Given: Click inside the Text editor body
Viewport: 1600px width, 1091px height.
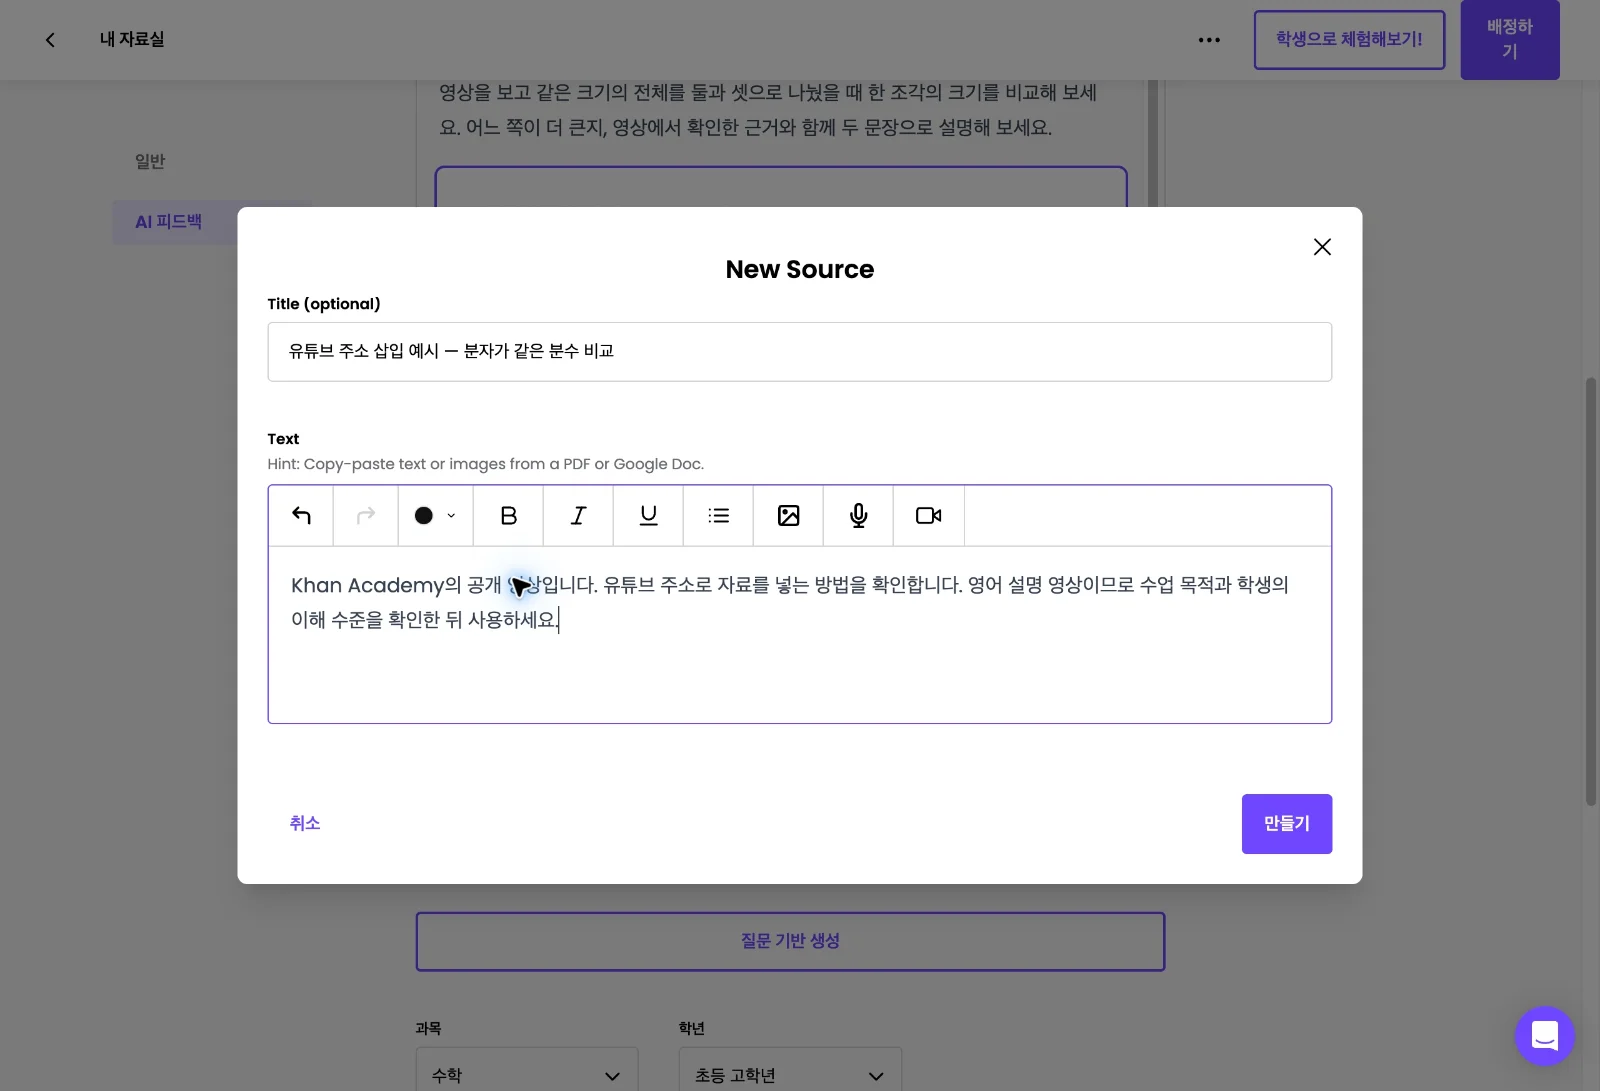Looking at the screenshot, I should [800, 634].
